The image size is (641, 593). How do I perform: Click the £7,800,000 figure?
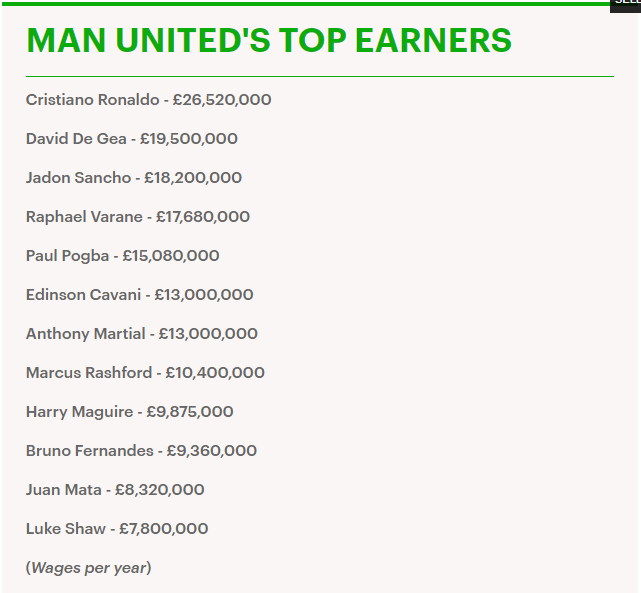tap(164, 529)
